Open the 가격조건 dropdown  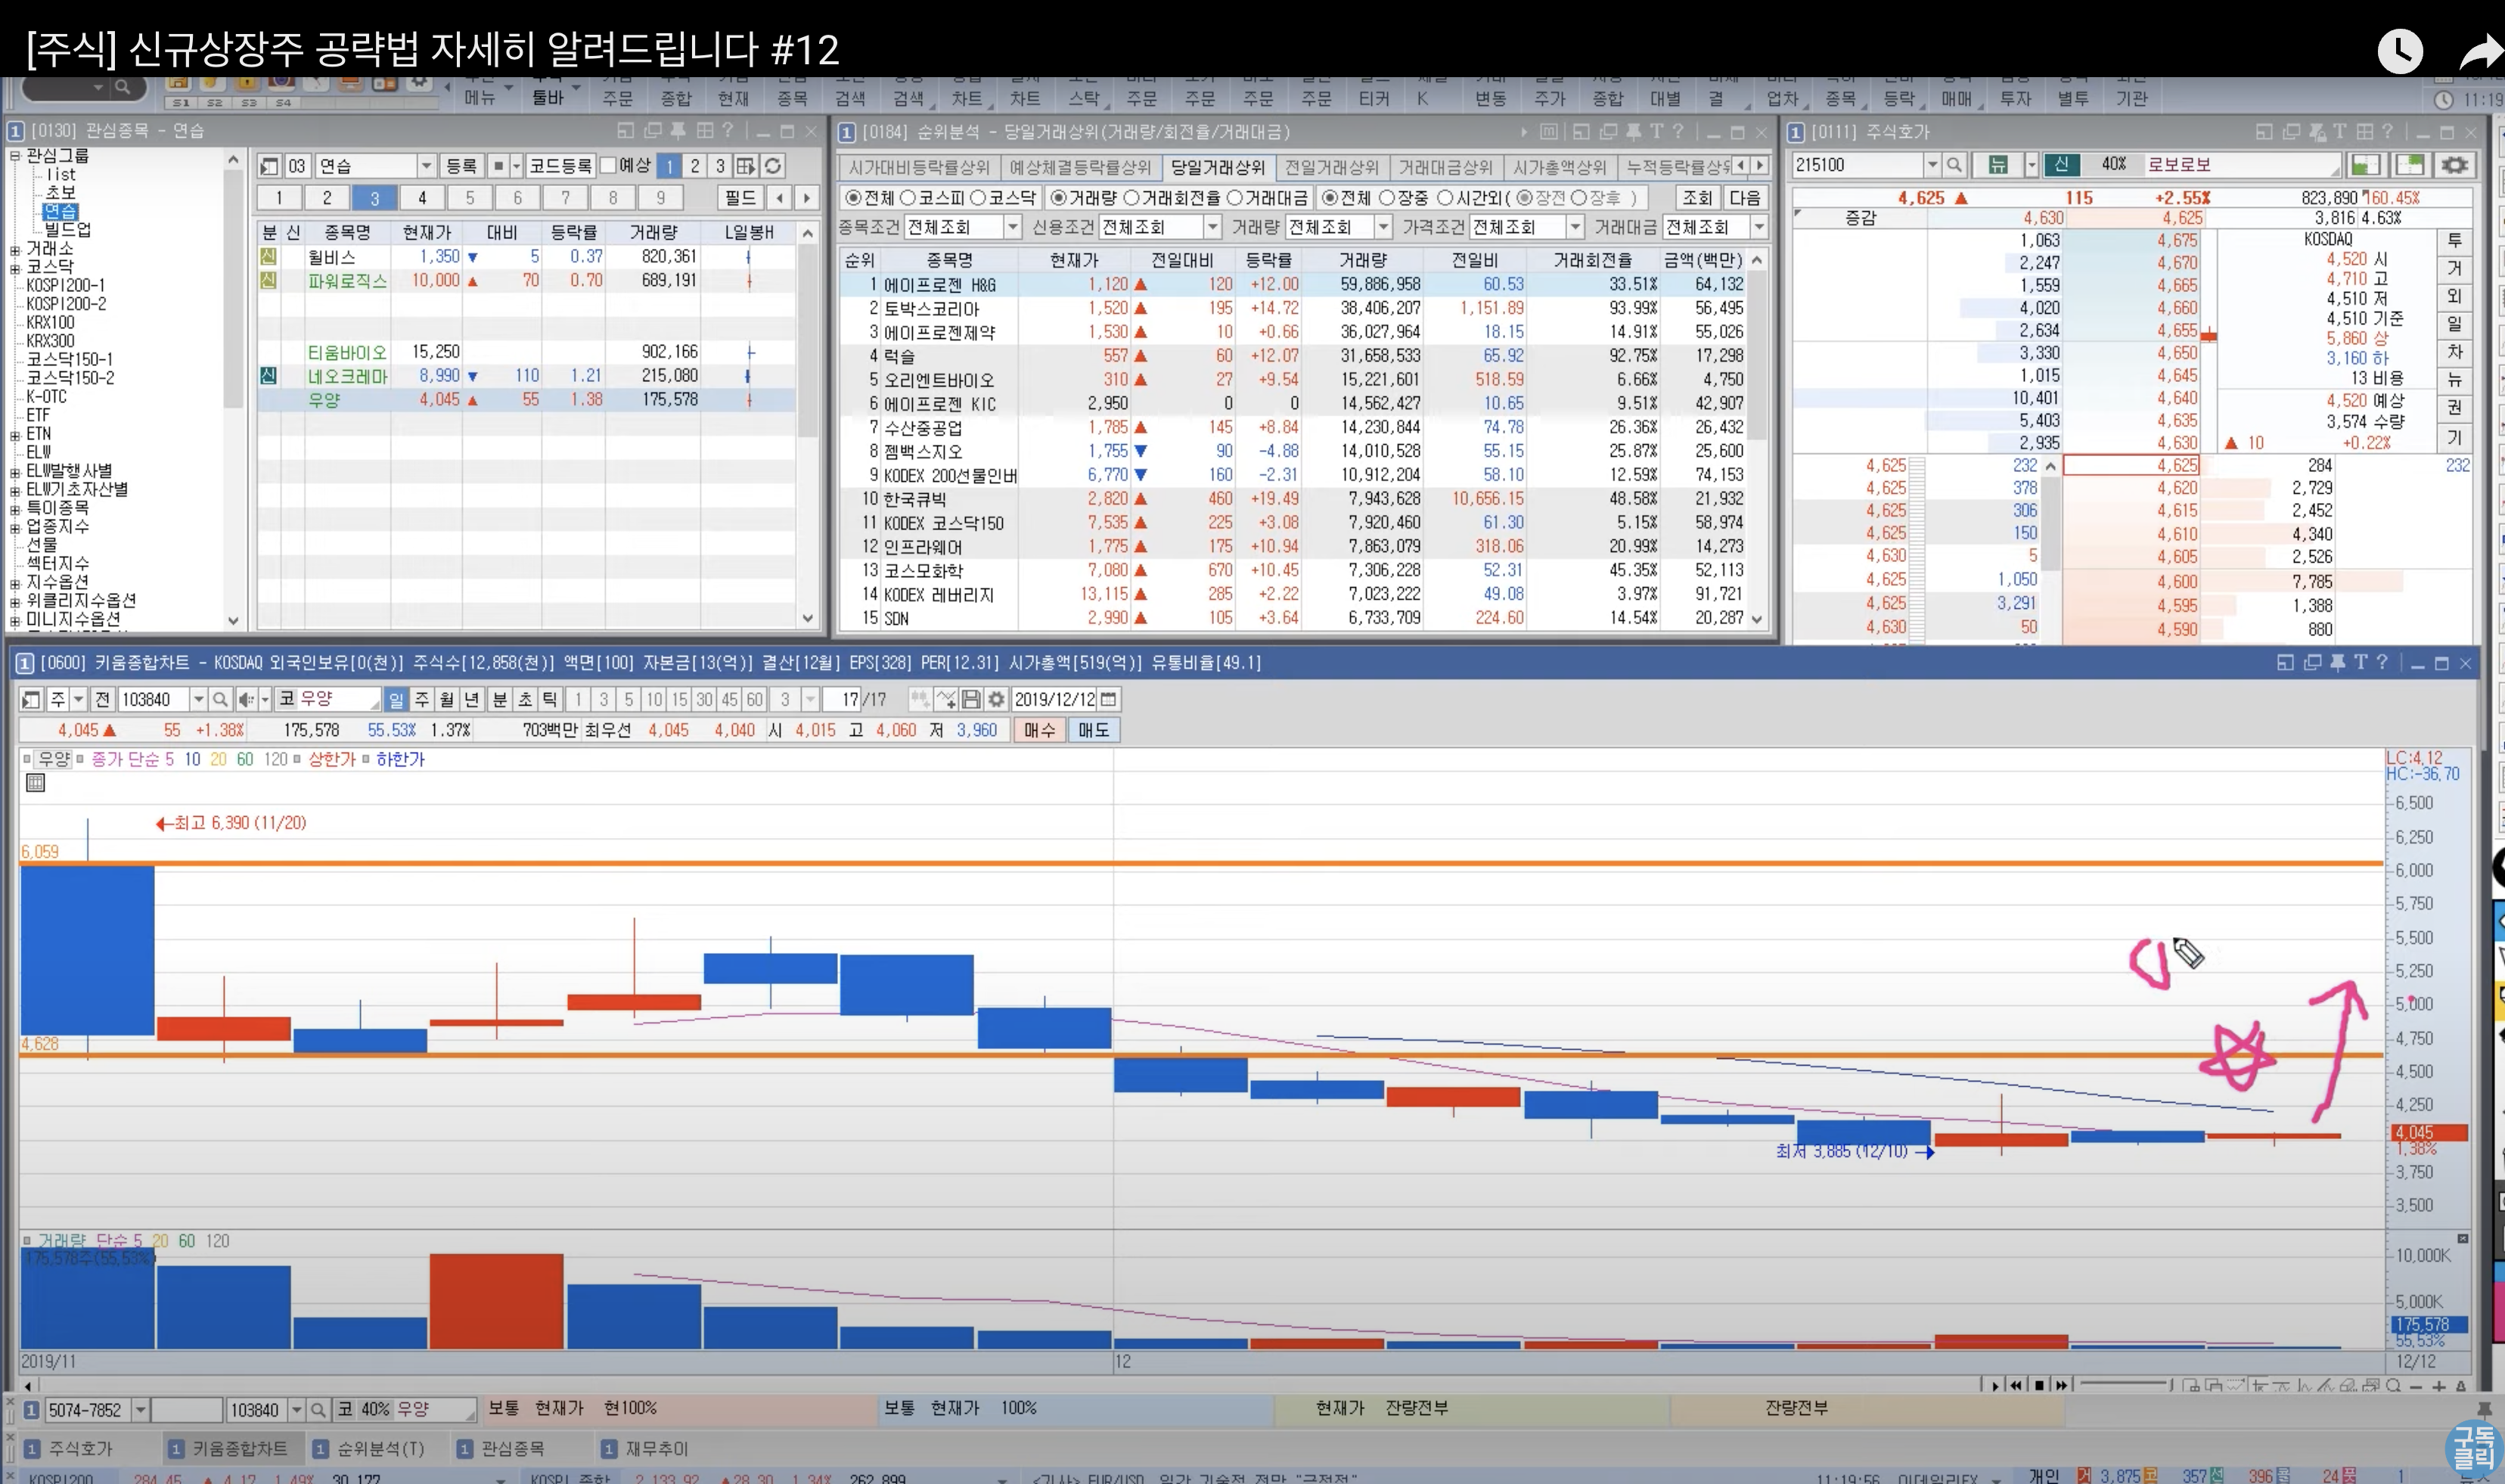pos(1575,227)
